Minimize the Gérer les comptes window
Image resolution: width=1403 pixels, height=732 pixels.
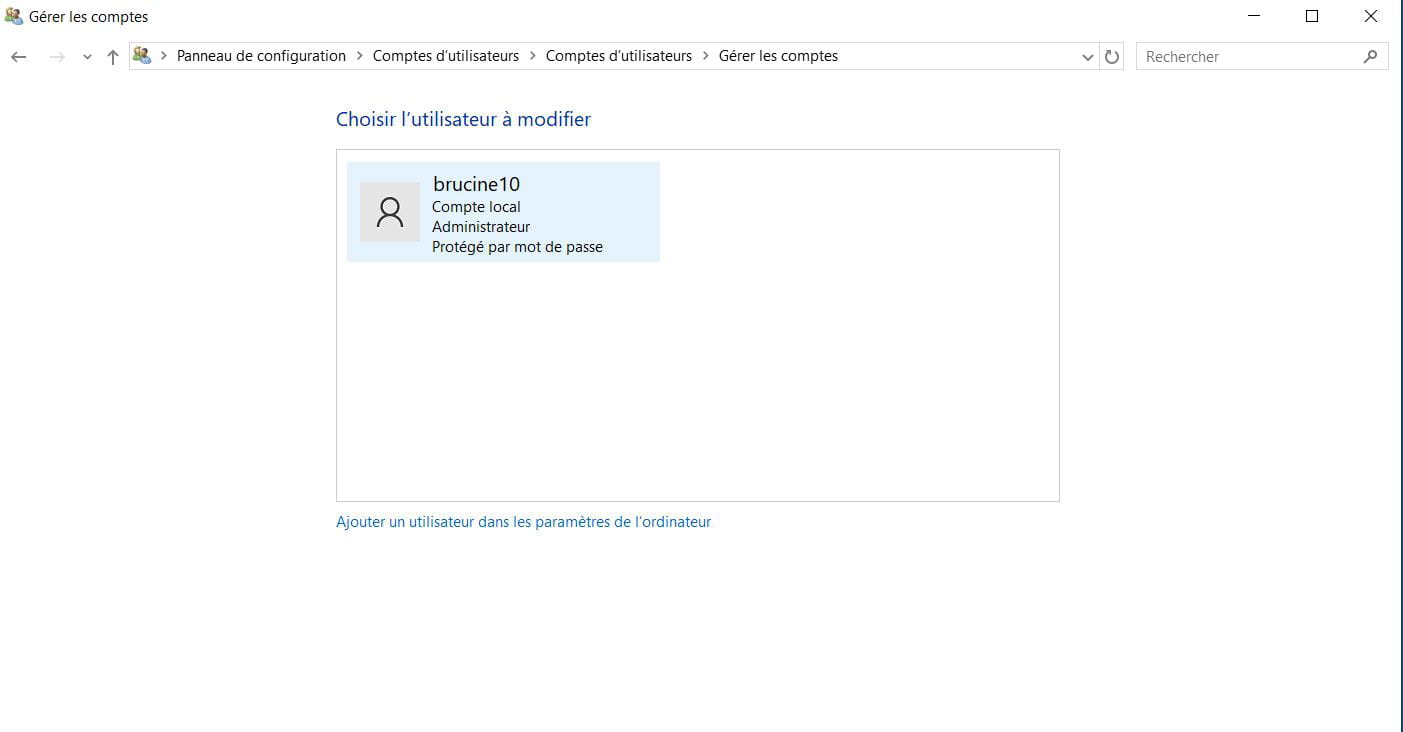[1254, 16]
